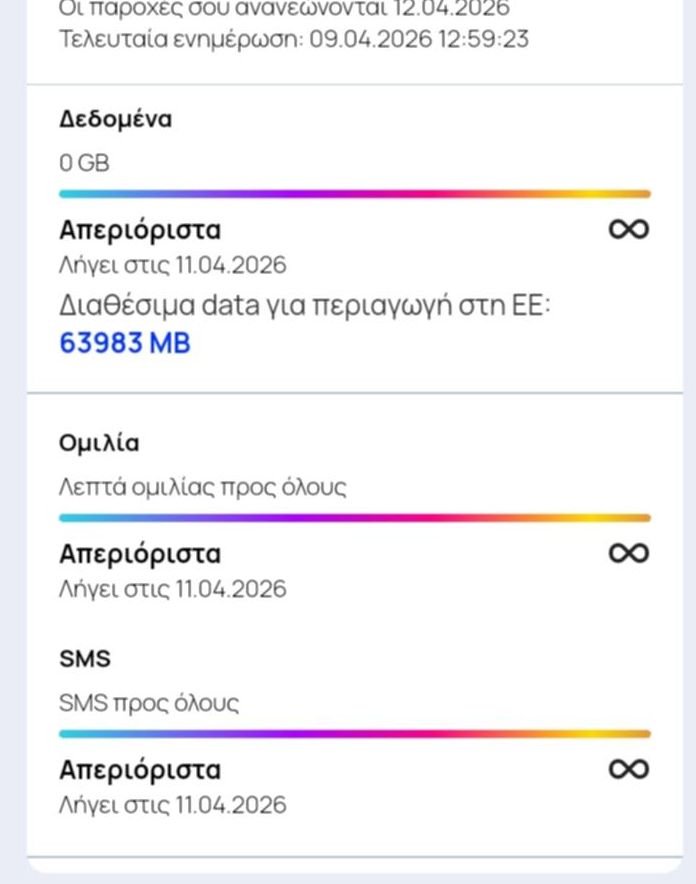Tap the infinity icon in the SMS section
The width and height of the screenshot is (696, 884).
pyautogui.click(x=629, y=769)
